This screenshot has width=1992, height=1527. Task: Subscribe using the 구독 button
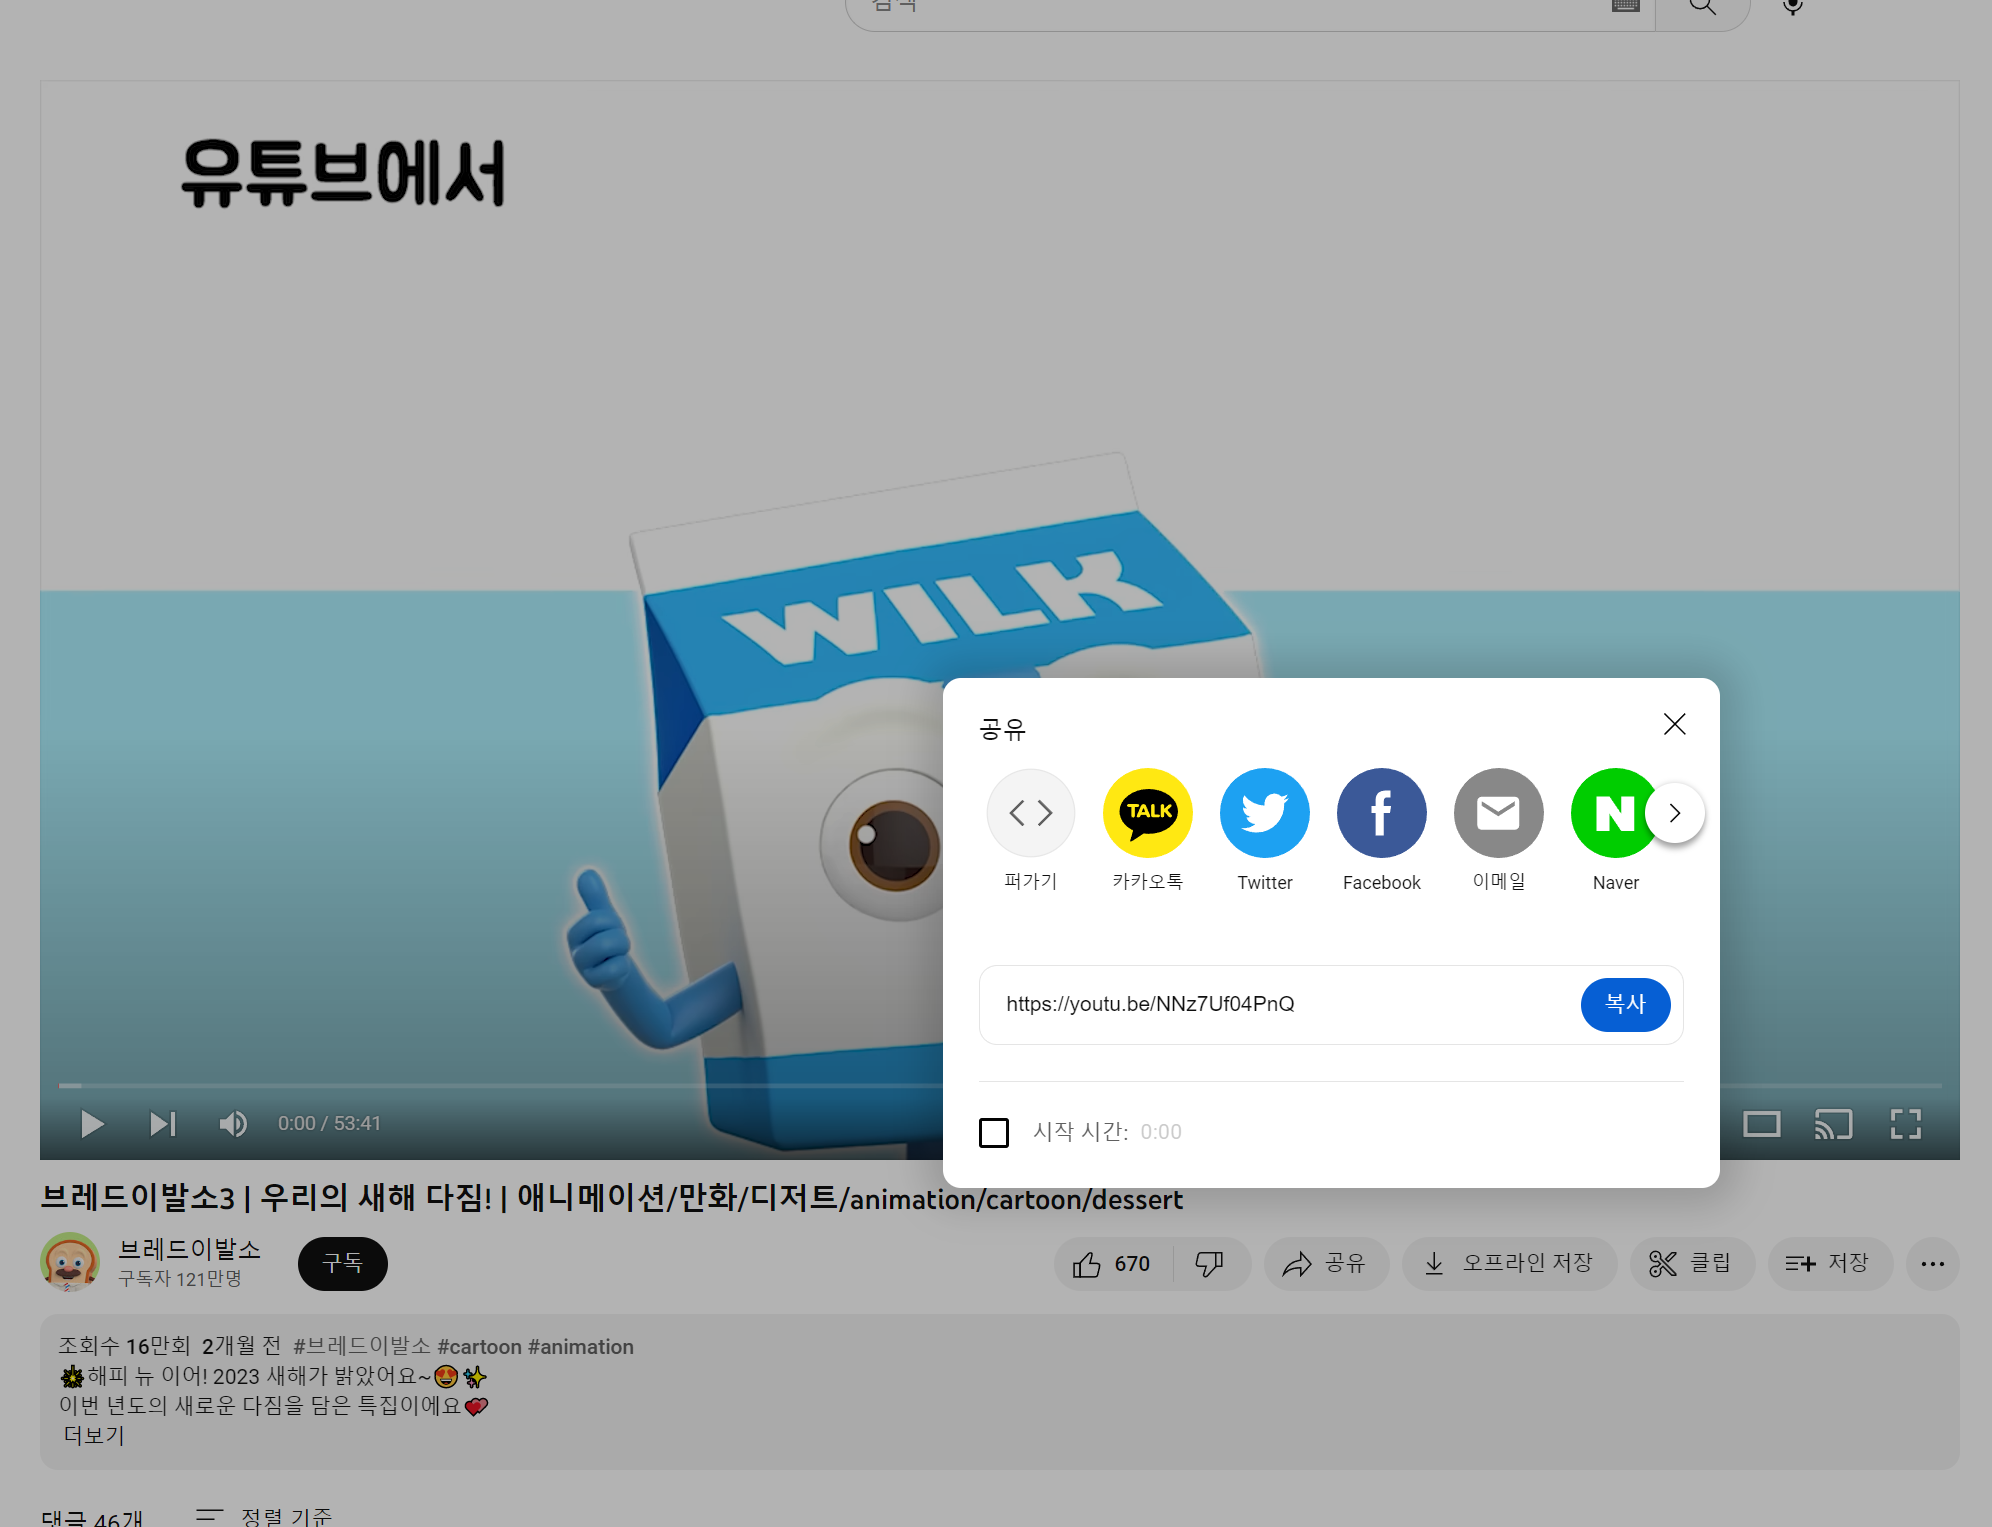342,1263
